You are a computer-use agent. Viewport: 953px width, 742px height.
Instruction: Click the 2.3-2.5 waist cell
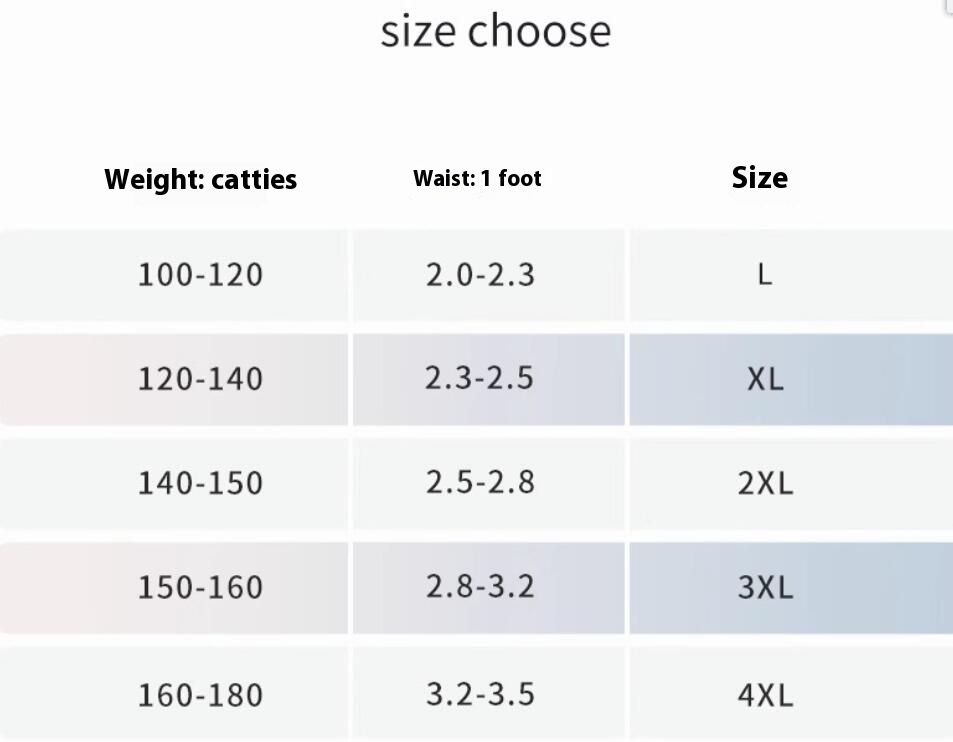[480, 378]
